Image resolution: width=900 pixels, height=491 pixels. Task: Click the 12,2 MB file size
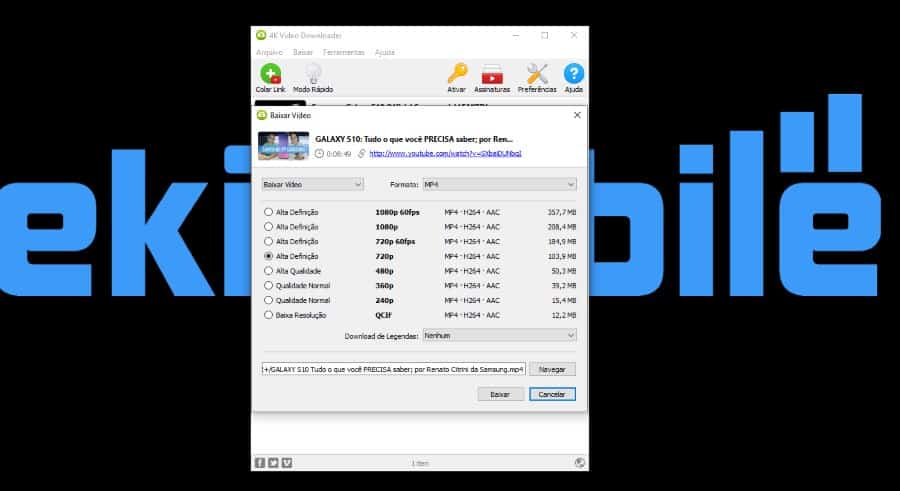[563, 315]
